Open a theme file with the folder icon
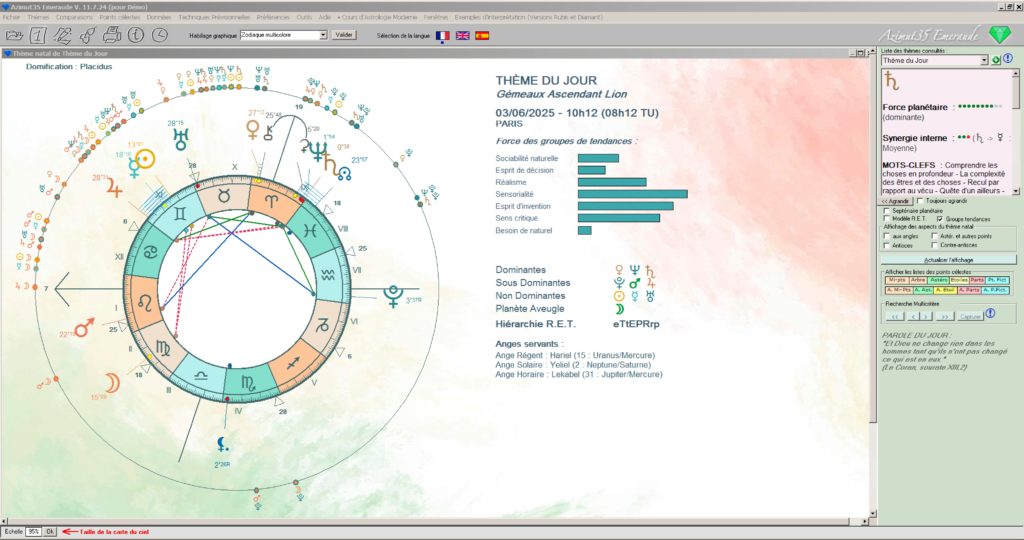Screen dimensions: 1024x540 click(x=14, y=35)
